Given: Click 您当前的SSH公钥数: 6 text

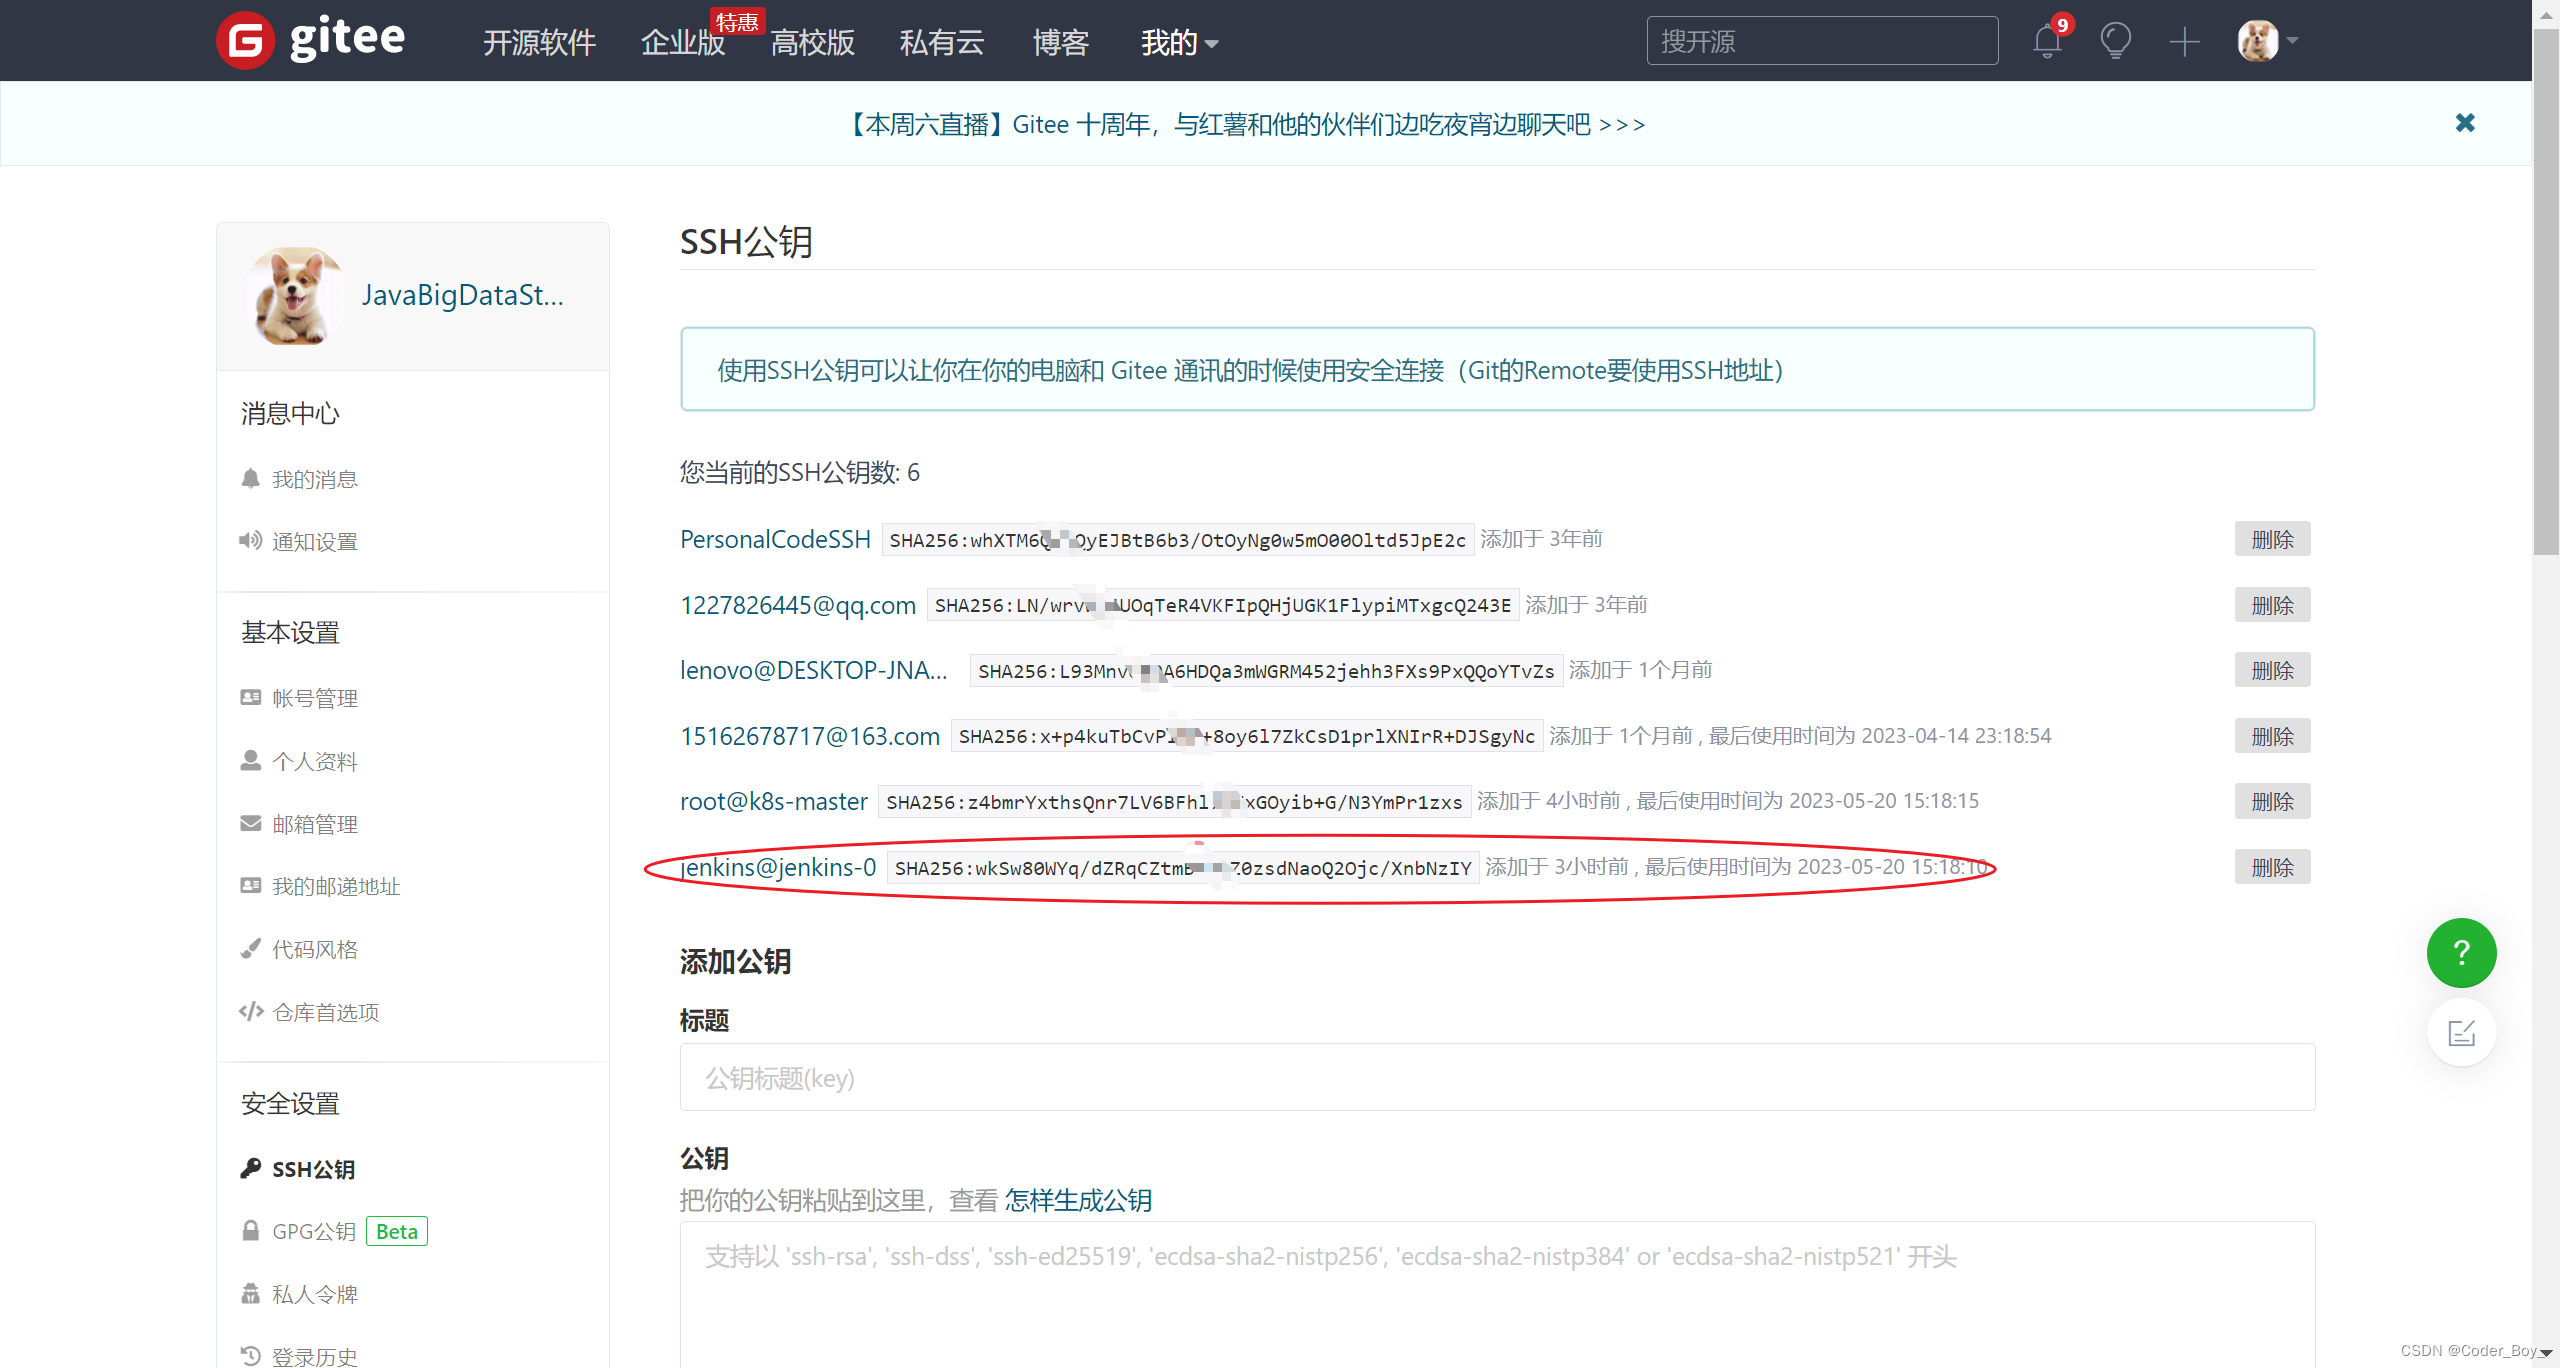Looking at the screenshot, I should tap(800, 472).
